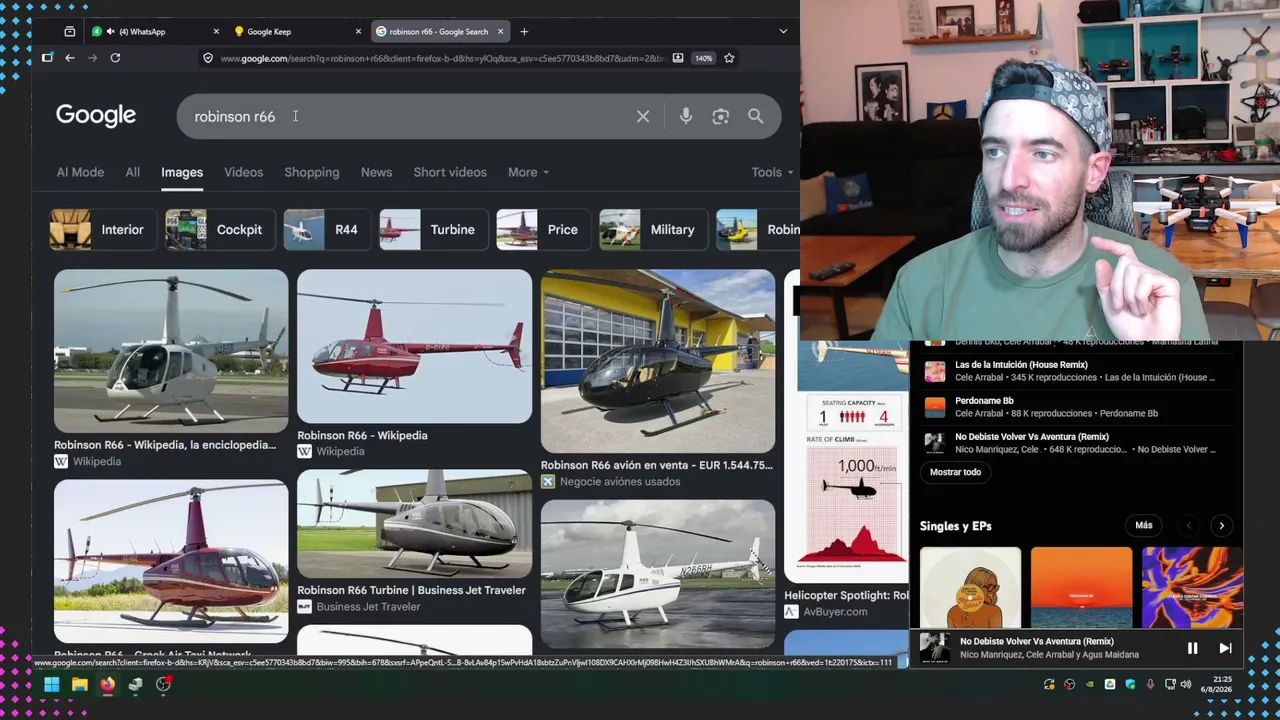Skip to the next track

click(x=1225, y=648)
